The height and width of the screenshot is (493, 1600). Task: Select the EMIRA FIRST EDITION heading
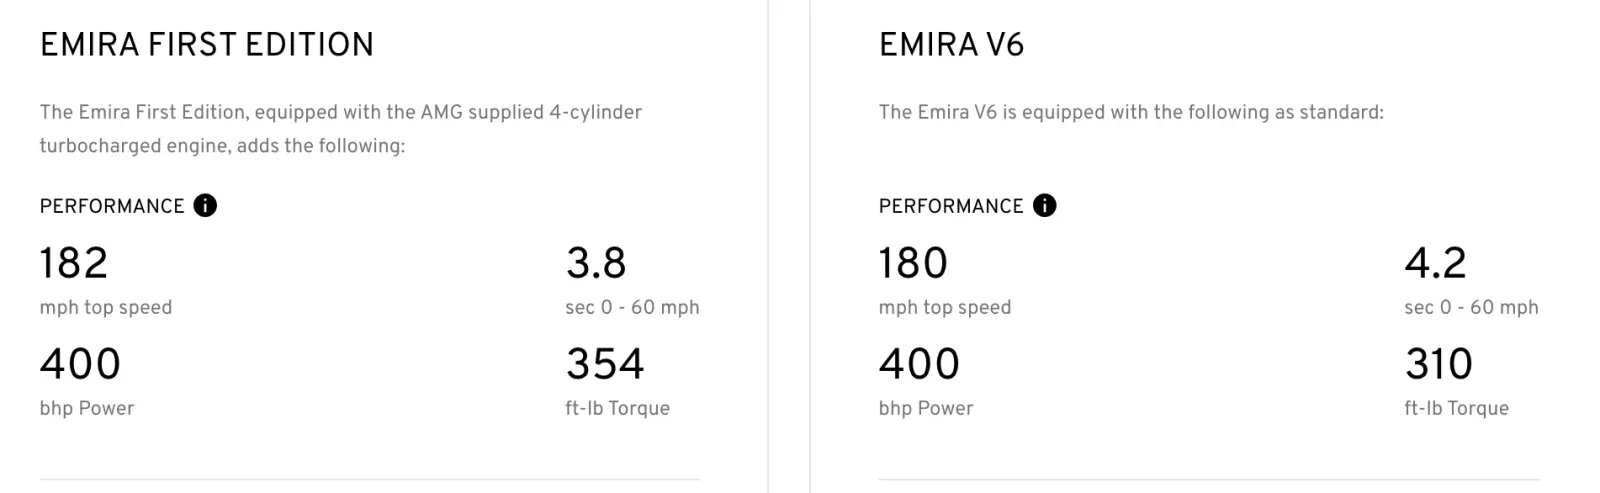(x=206, y=45)
